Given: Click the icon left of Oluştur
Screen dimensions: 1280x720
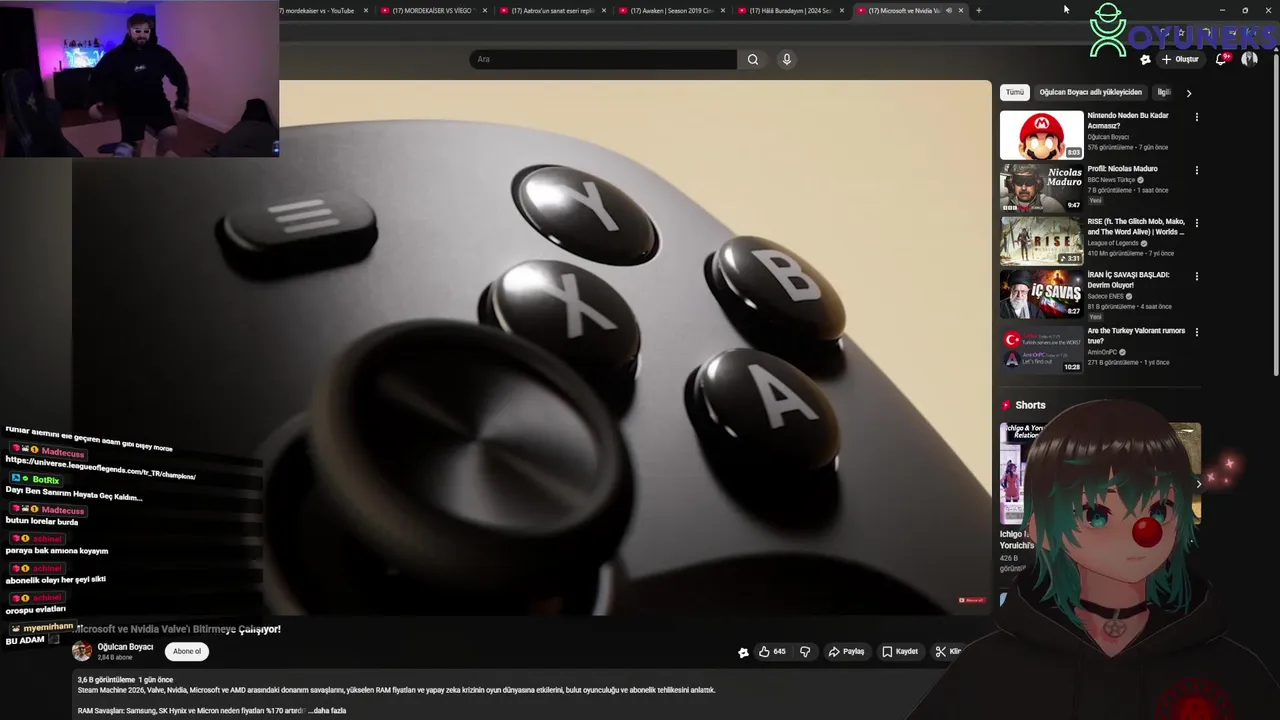Looking at the screenshot, I should click(1146, 59).
